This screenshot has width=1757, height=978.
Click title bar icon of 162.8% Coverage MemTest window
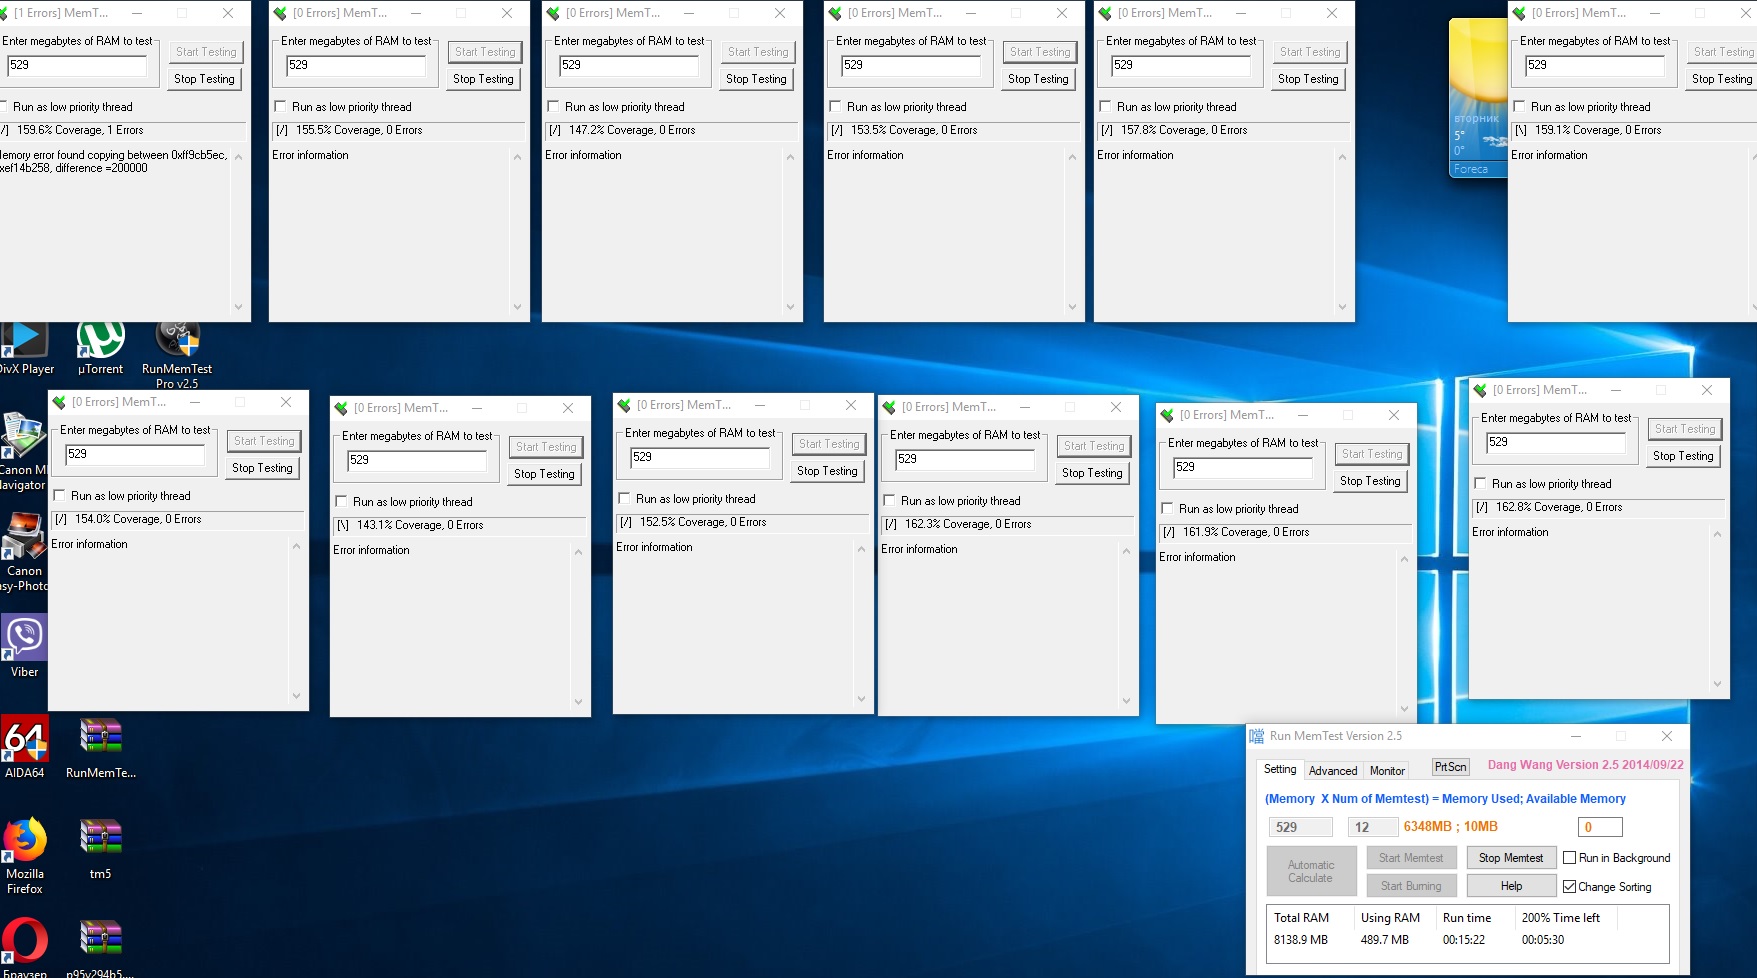(x=1480, y=390)
